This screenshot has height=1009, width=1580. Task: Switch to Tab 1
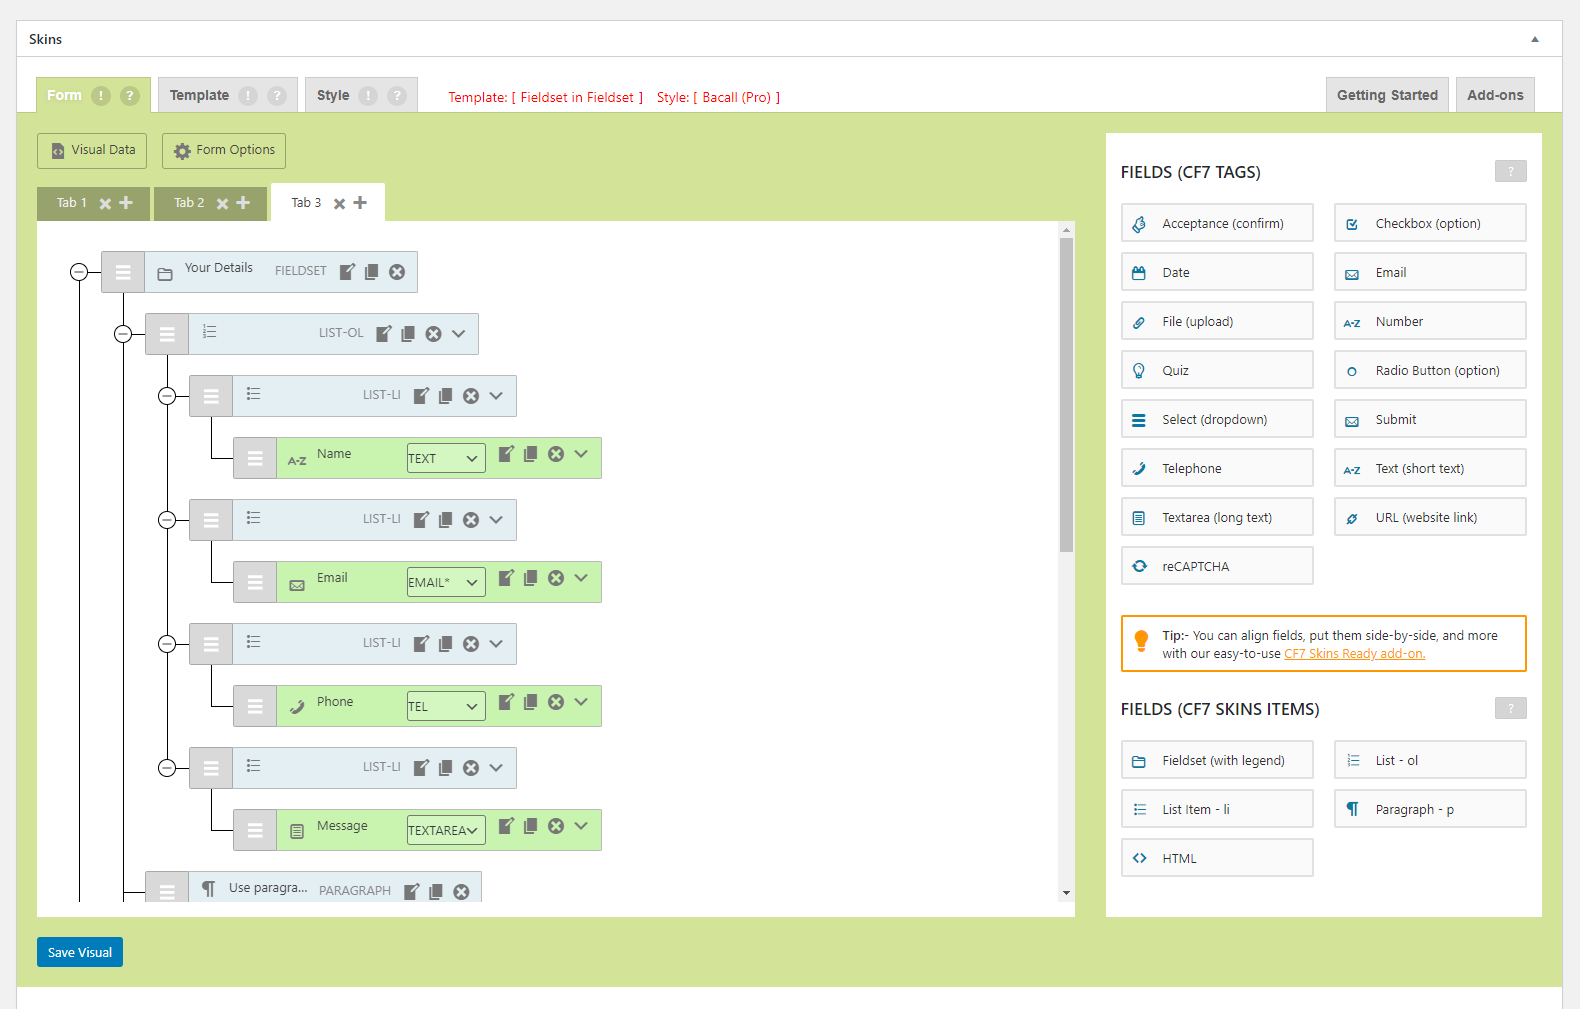tap(71, 203)
